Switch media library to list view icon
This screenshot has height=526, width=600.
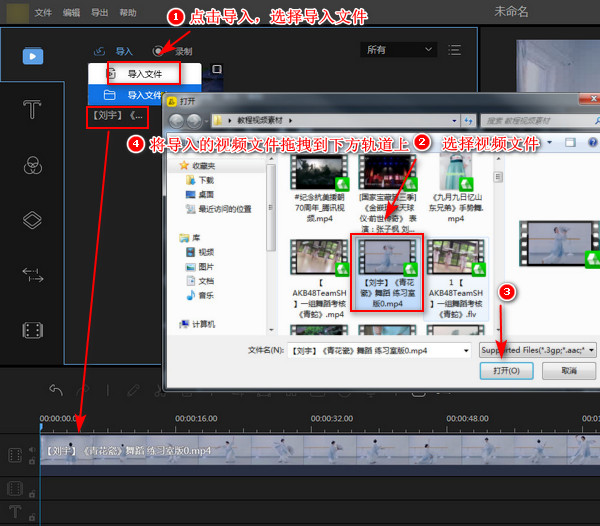tap(455, 50)
